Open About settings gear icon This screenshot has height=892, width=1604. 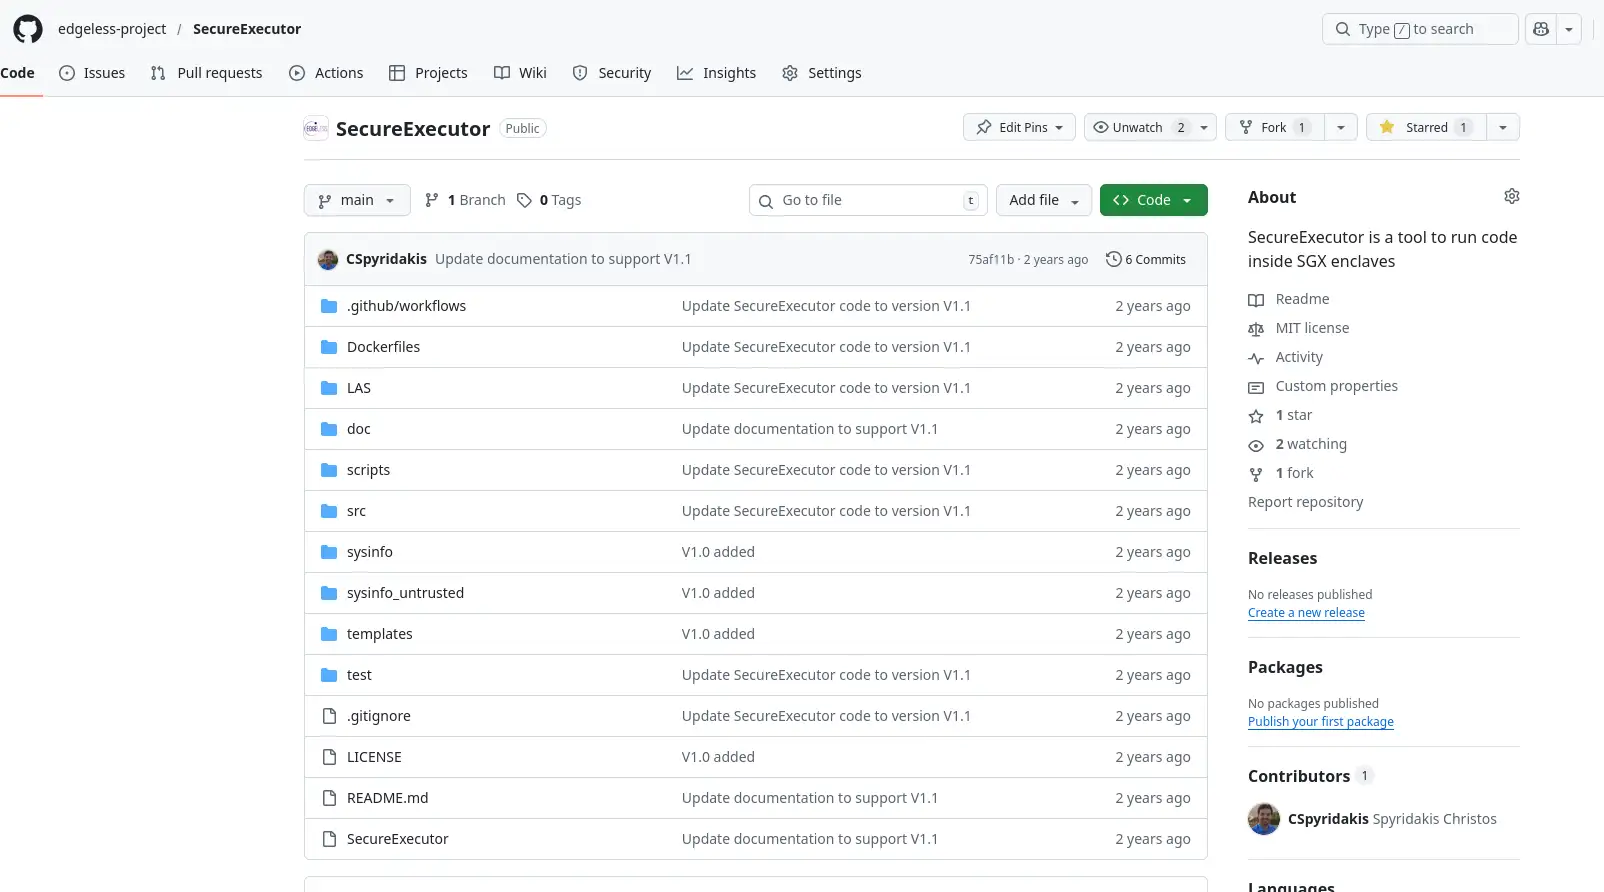(x=1511, y=197)
